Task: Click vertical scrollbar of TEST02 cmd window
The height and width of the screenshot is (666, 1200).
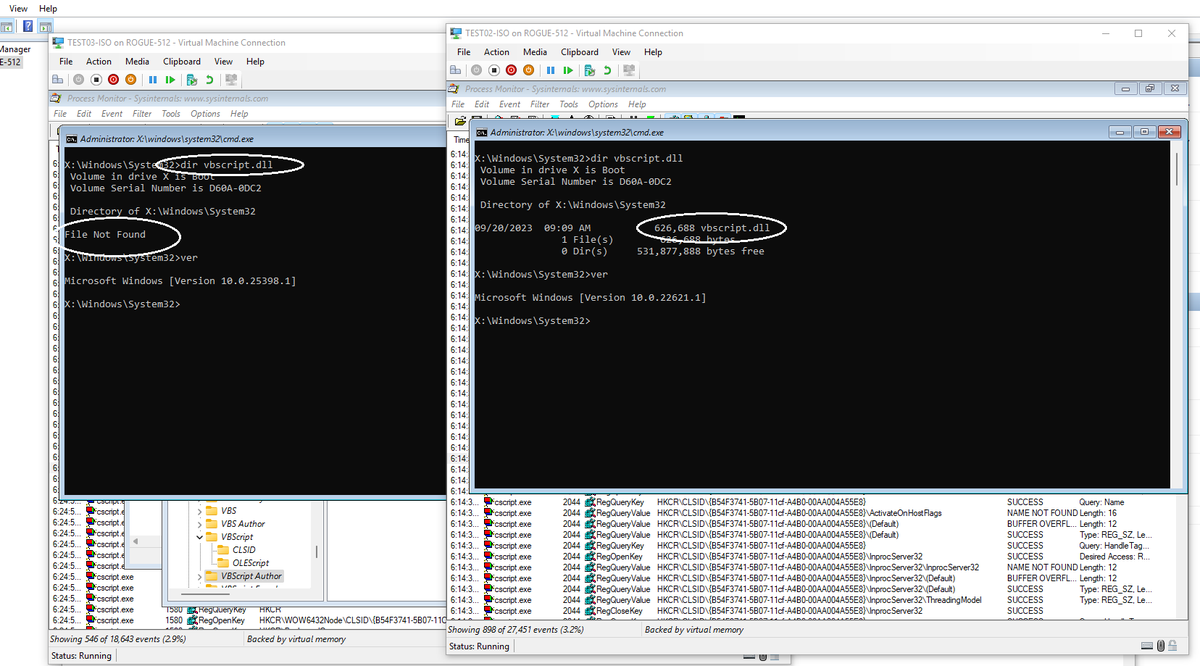Action: [x=1178, y=315]
